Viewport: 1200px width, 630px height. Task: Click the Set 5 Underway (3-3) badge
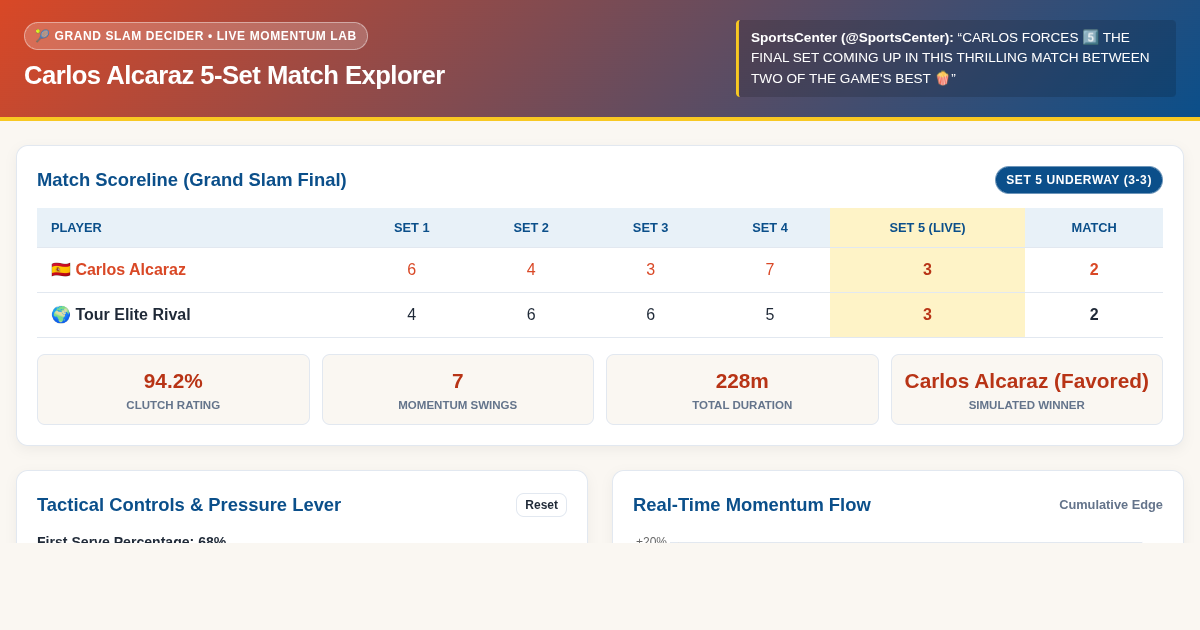1079,180
